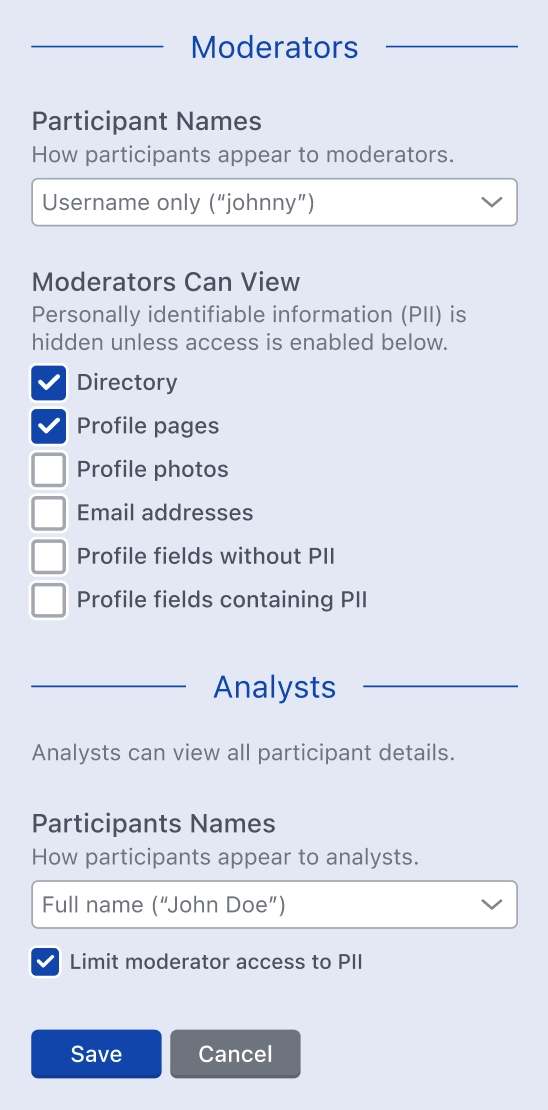Tick the Email addresses checkbox
Viewport: 548px width, 1110px height.
[49, 513]
